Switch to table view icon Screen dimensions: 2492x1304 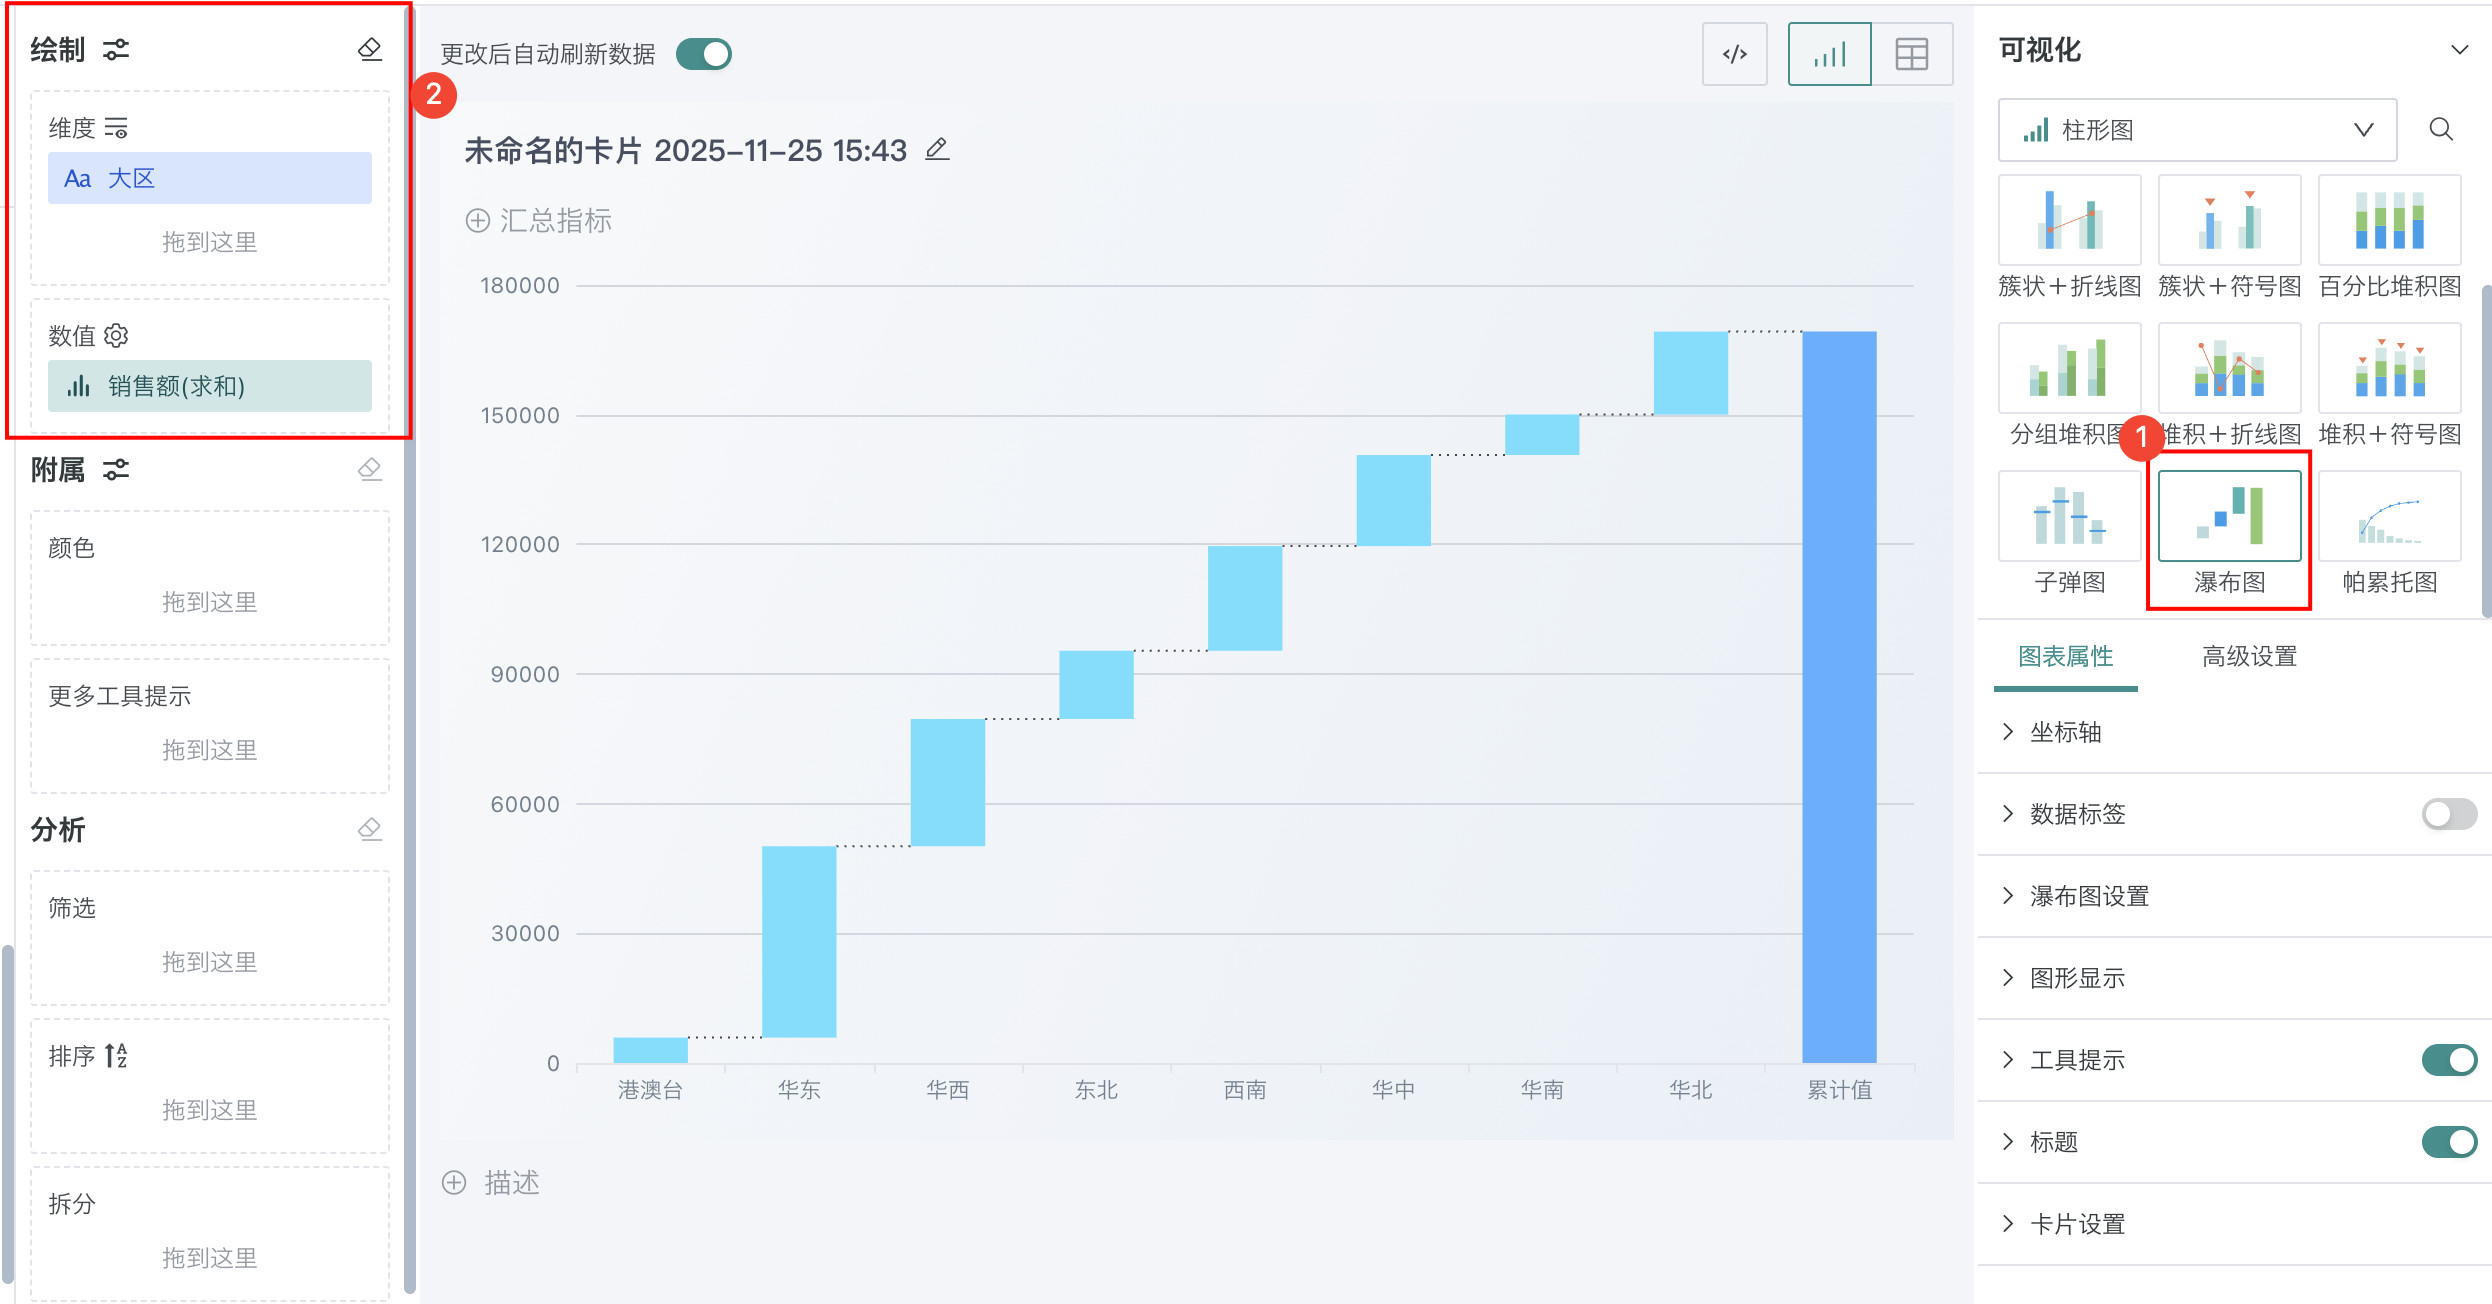point(1911,54)
